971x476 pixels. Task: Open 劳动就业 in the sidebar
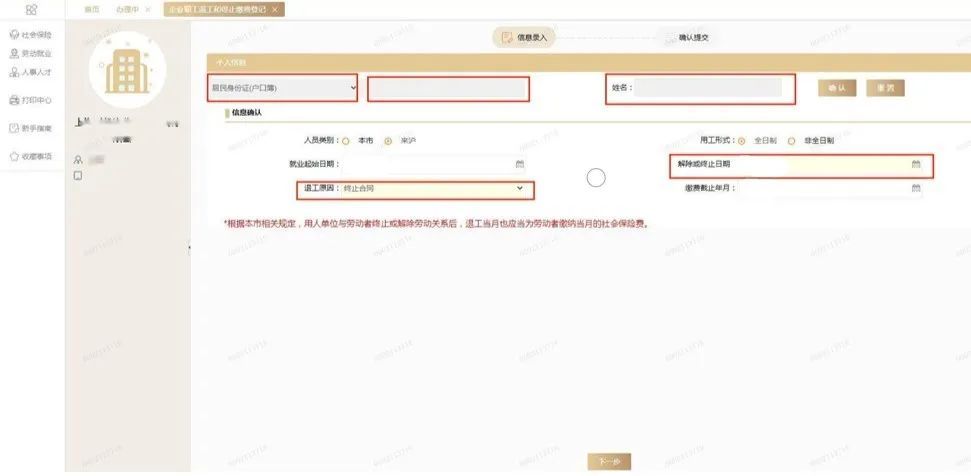point(31,54)
